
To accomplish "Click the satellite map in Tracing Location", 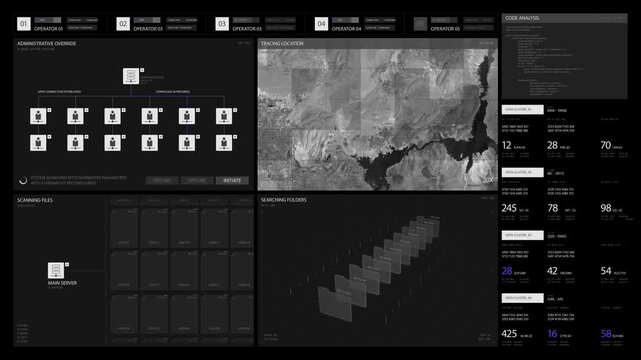I will click(x=377, y=119).
